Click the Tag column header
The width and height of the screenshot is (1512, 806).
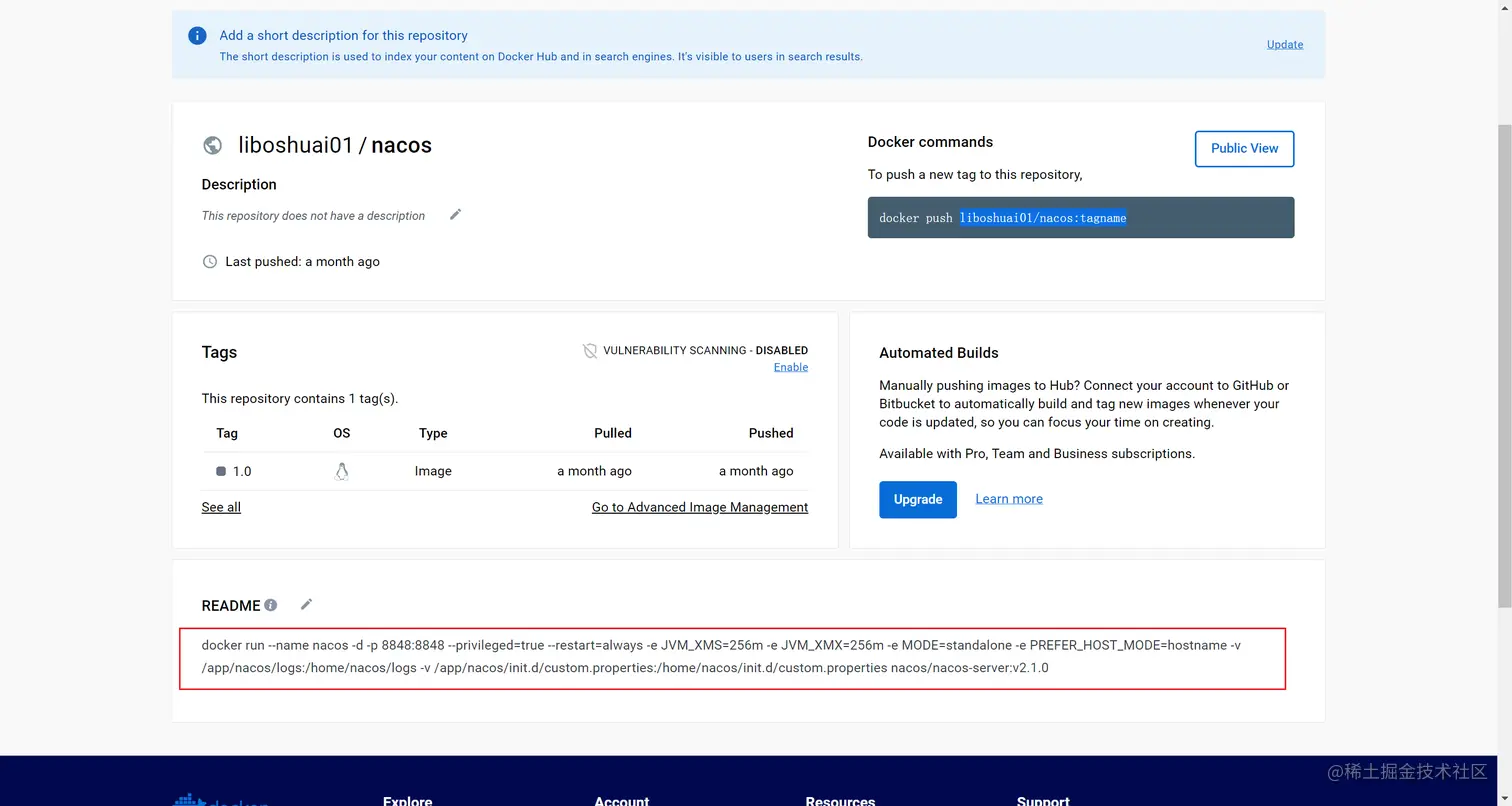227,433
